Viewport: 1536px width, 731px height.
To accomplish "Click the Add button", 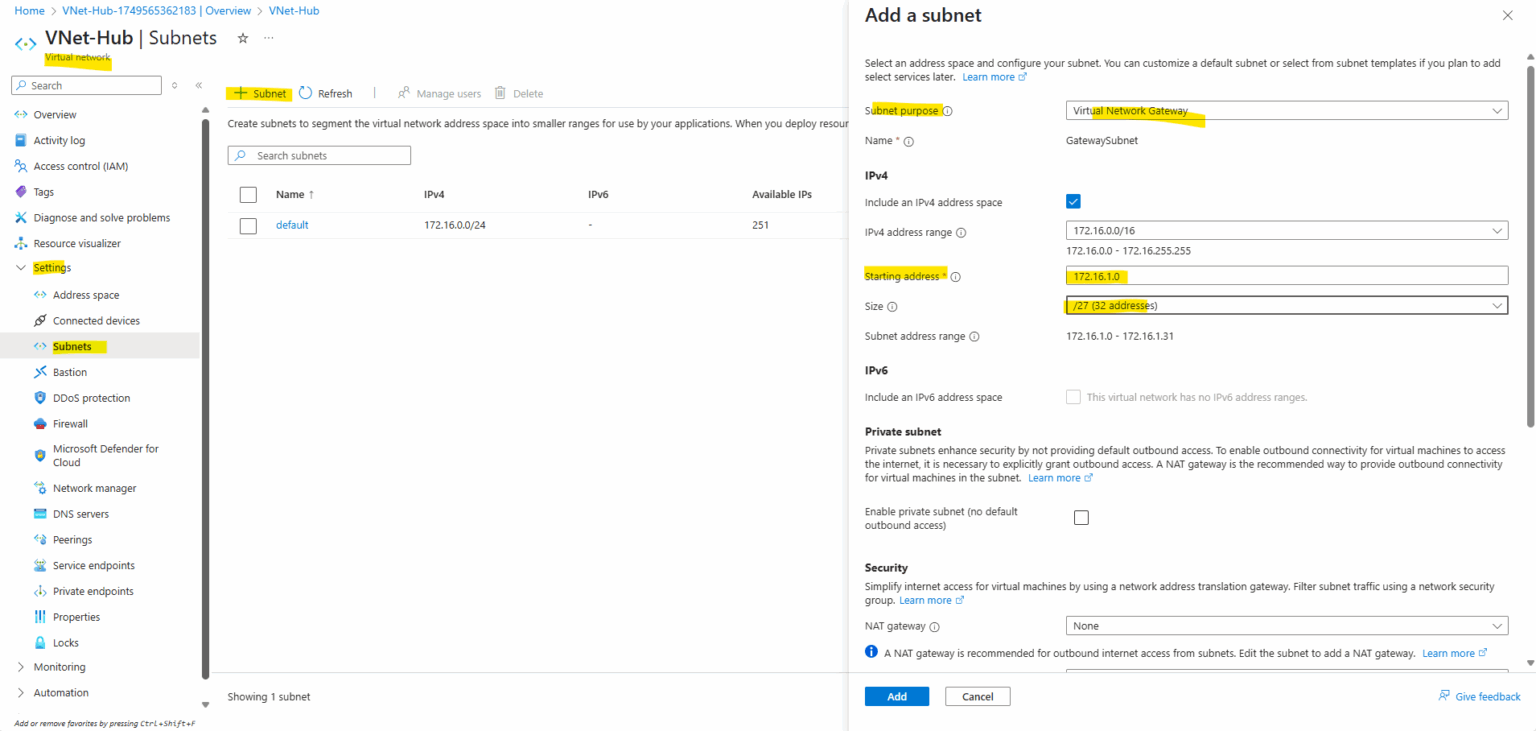I will point(896,696).
